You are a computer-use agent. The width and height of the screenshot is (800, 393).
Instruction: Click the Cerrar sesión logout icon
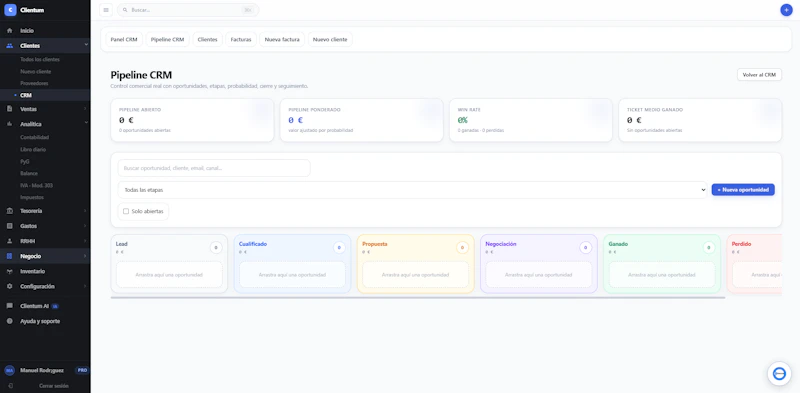click(x=11, y=386)
